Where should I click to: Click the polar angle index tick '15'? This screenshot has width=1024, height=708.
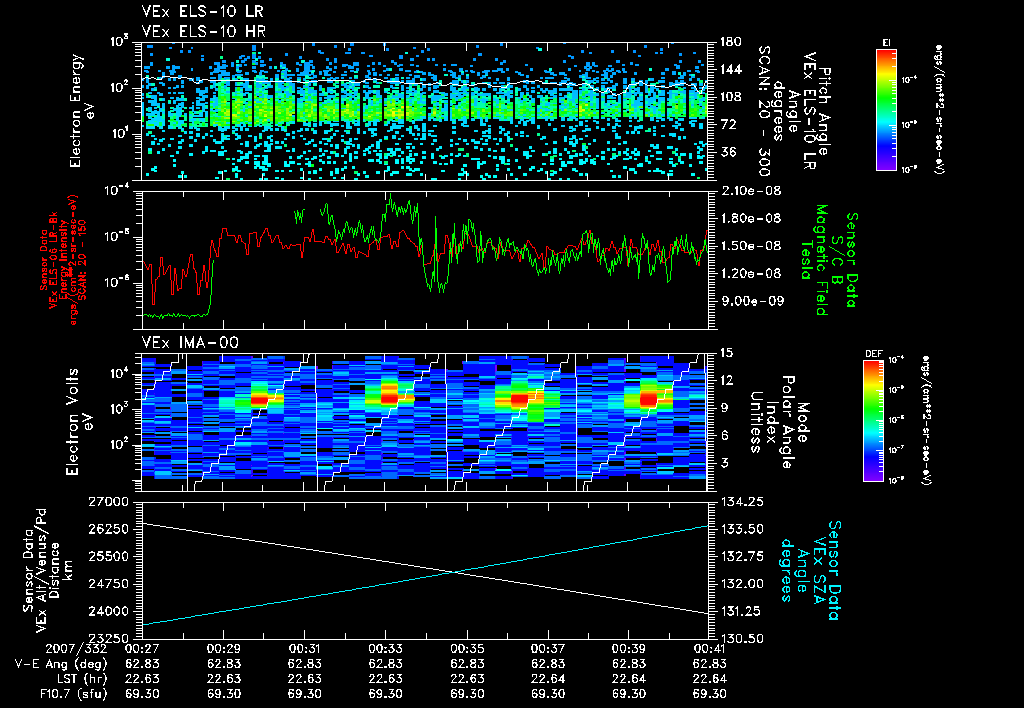pyautogui.click(x=726, y=353)
